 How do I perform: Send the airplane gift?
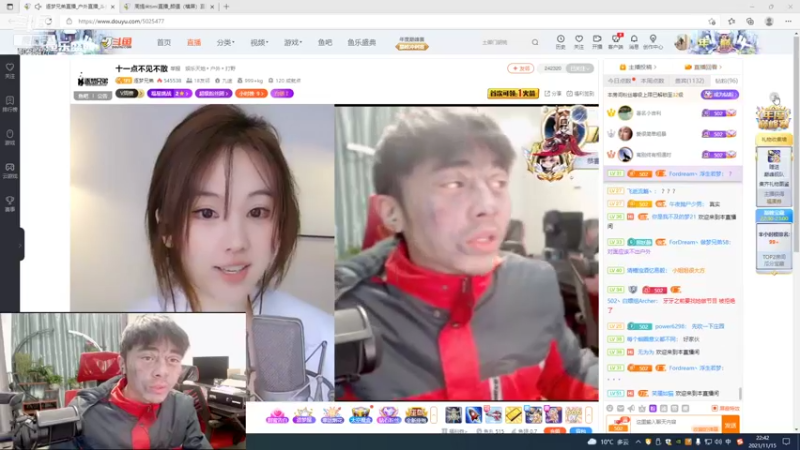tap(493, 415)
